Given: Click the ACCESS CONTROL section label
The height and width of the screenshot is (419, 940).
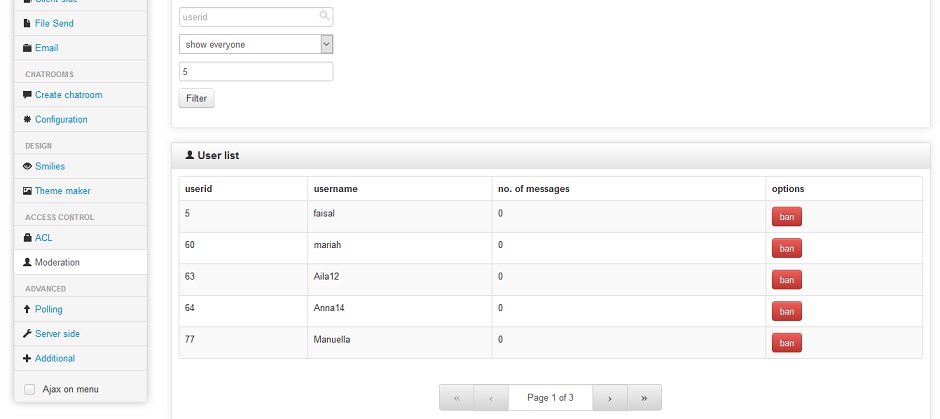Looking at the screenshot, I should tap(59, 218).
